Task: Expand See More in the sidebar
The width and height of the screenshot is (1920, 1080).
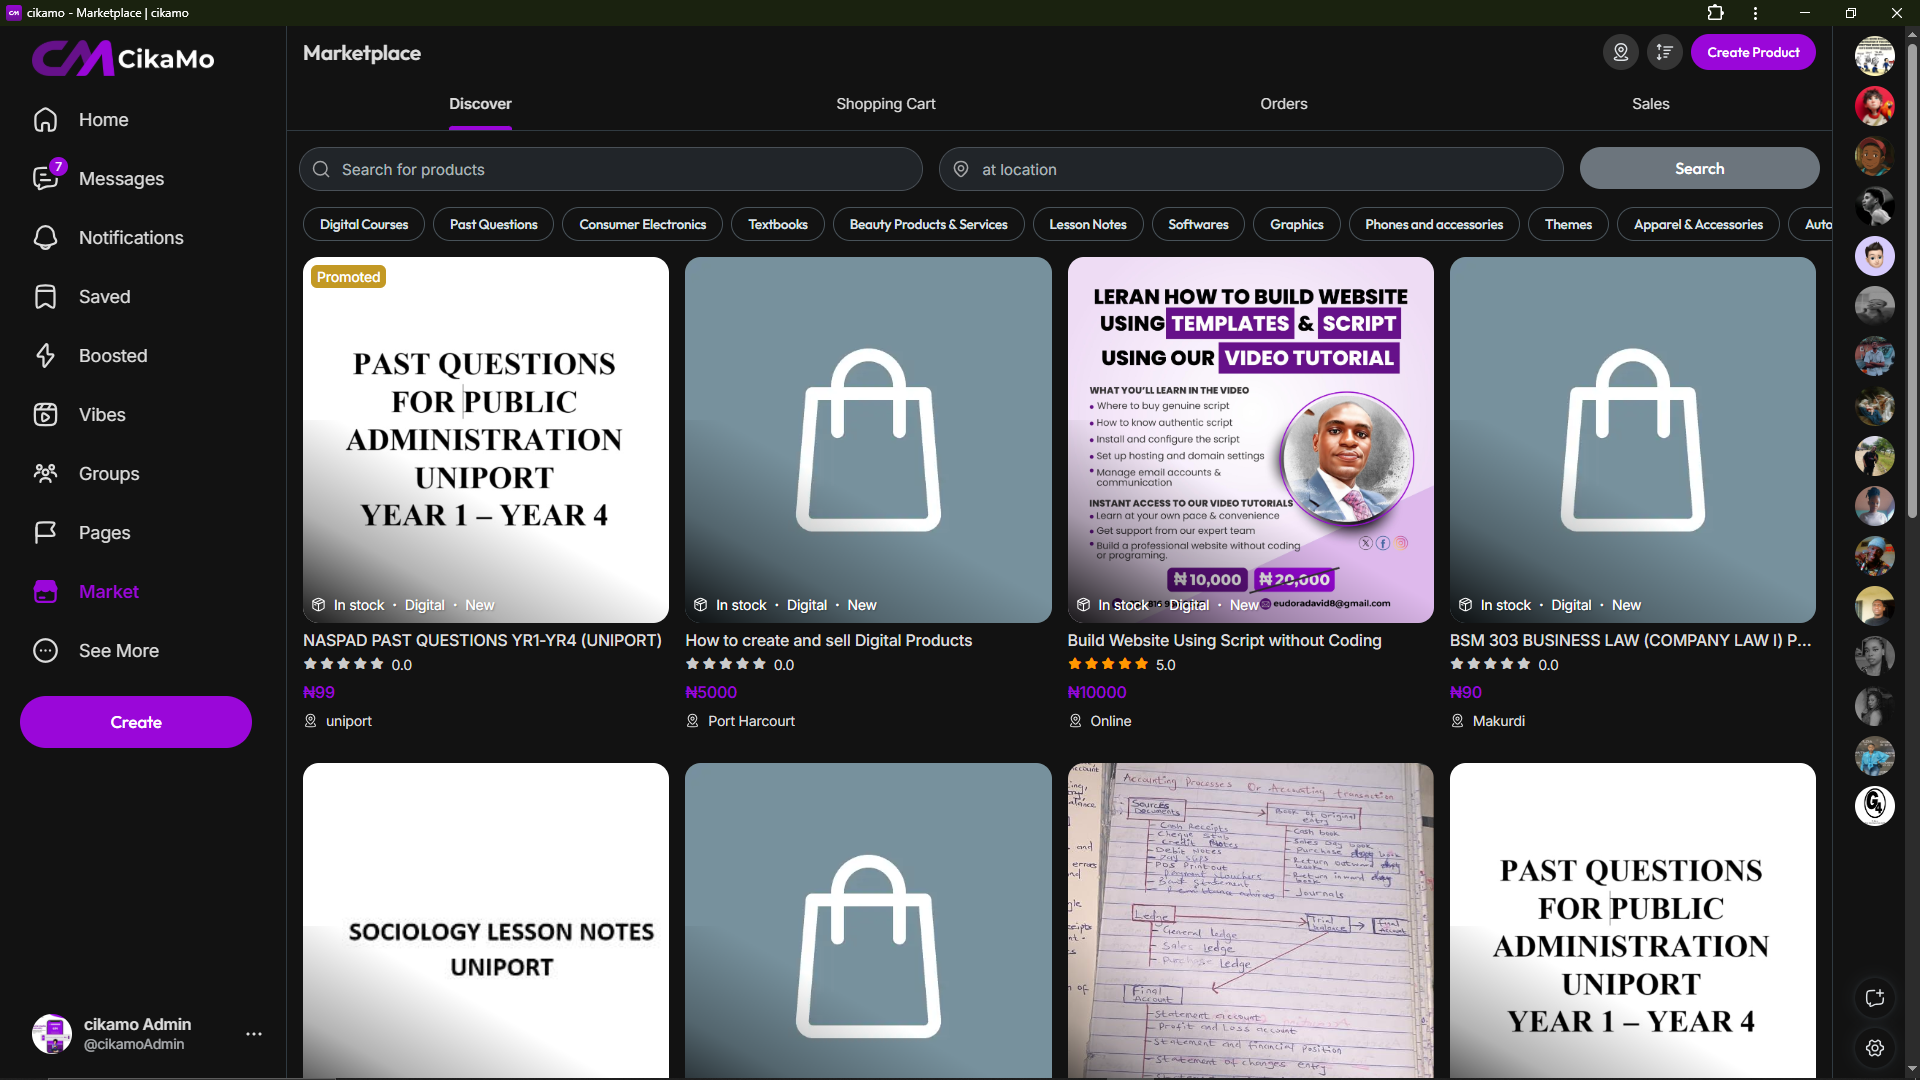Action: 118,650
